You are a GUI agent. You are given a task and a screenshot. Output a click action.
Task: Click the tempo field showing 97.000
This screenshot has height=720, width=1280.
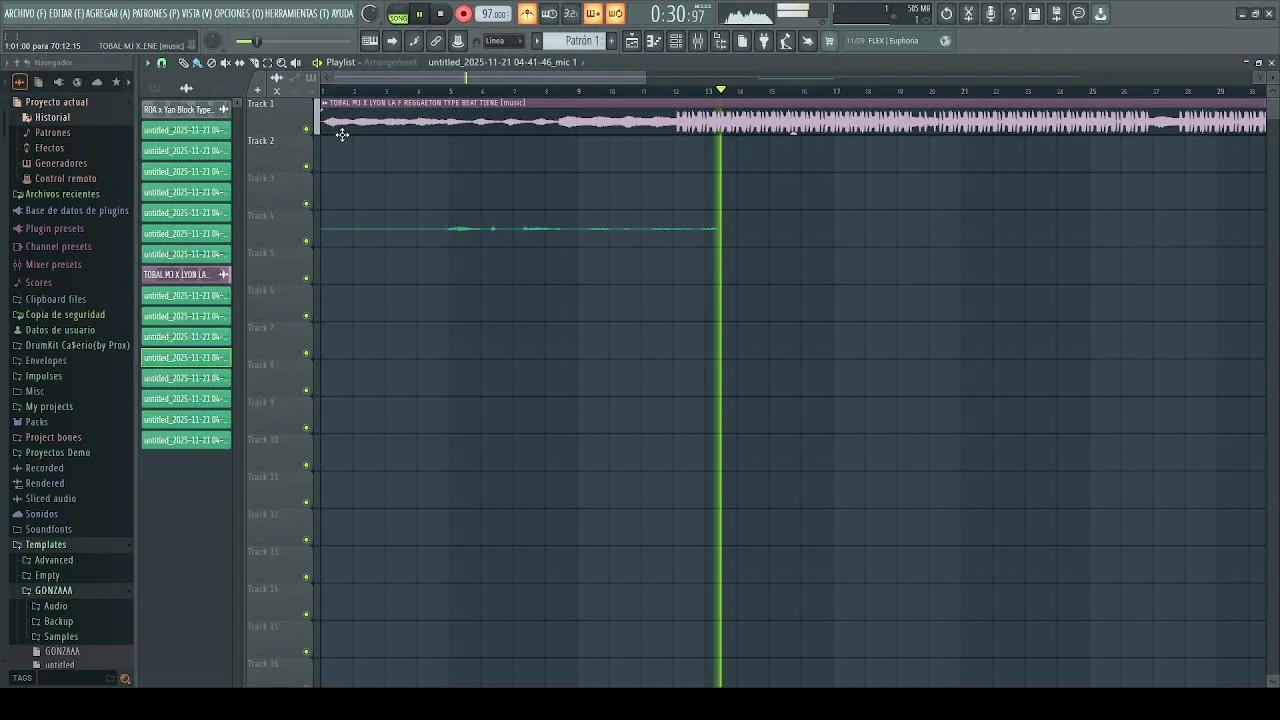494,14
